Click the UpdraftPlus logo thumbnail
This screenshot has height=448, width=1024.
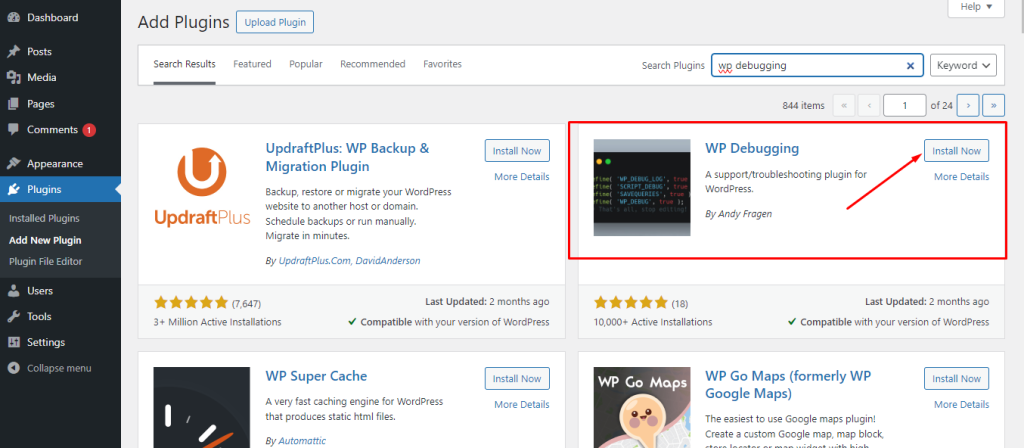click(x=202, y=187)
